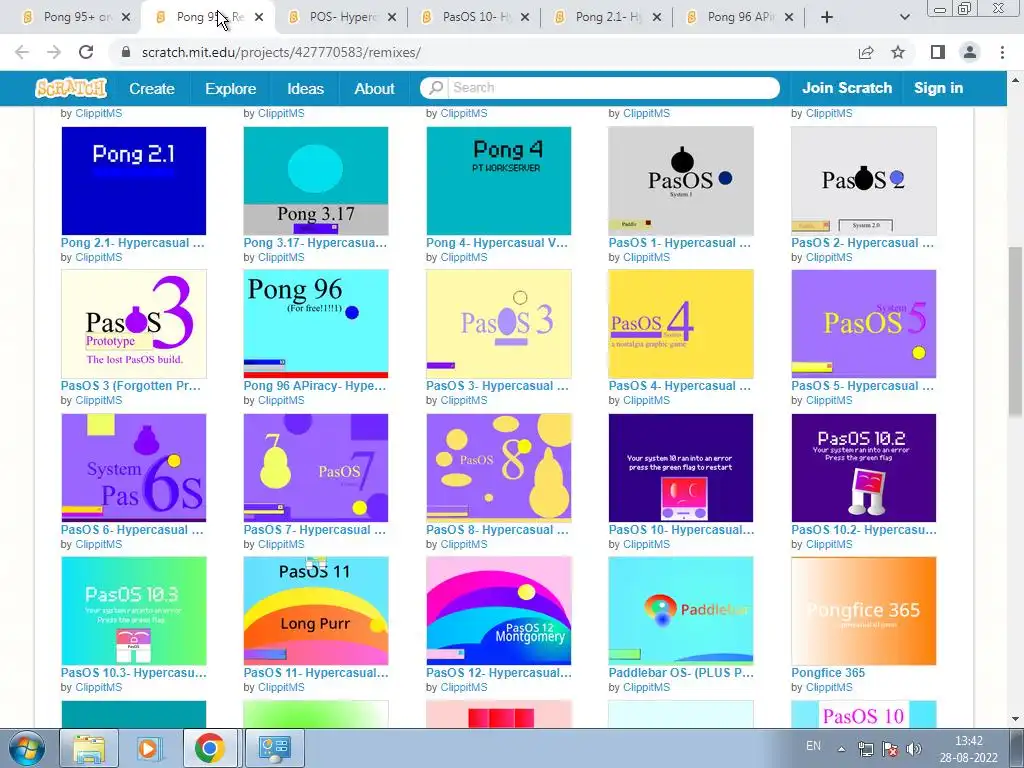Open the About menu item
This screenshot has width=1024, height=768.
tap(374, 88)
